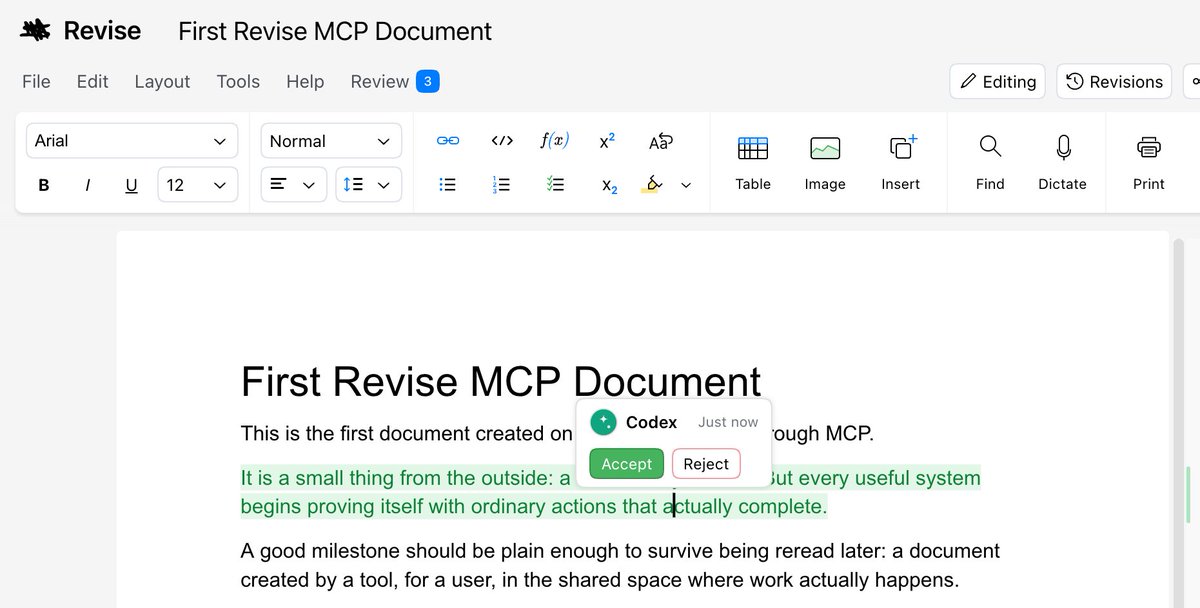Image resolution: width=1200 pixels, height=608 pixels.
Task: Open the Layout menu
Action: (x=162, y=82)
